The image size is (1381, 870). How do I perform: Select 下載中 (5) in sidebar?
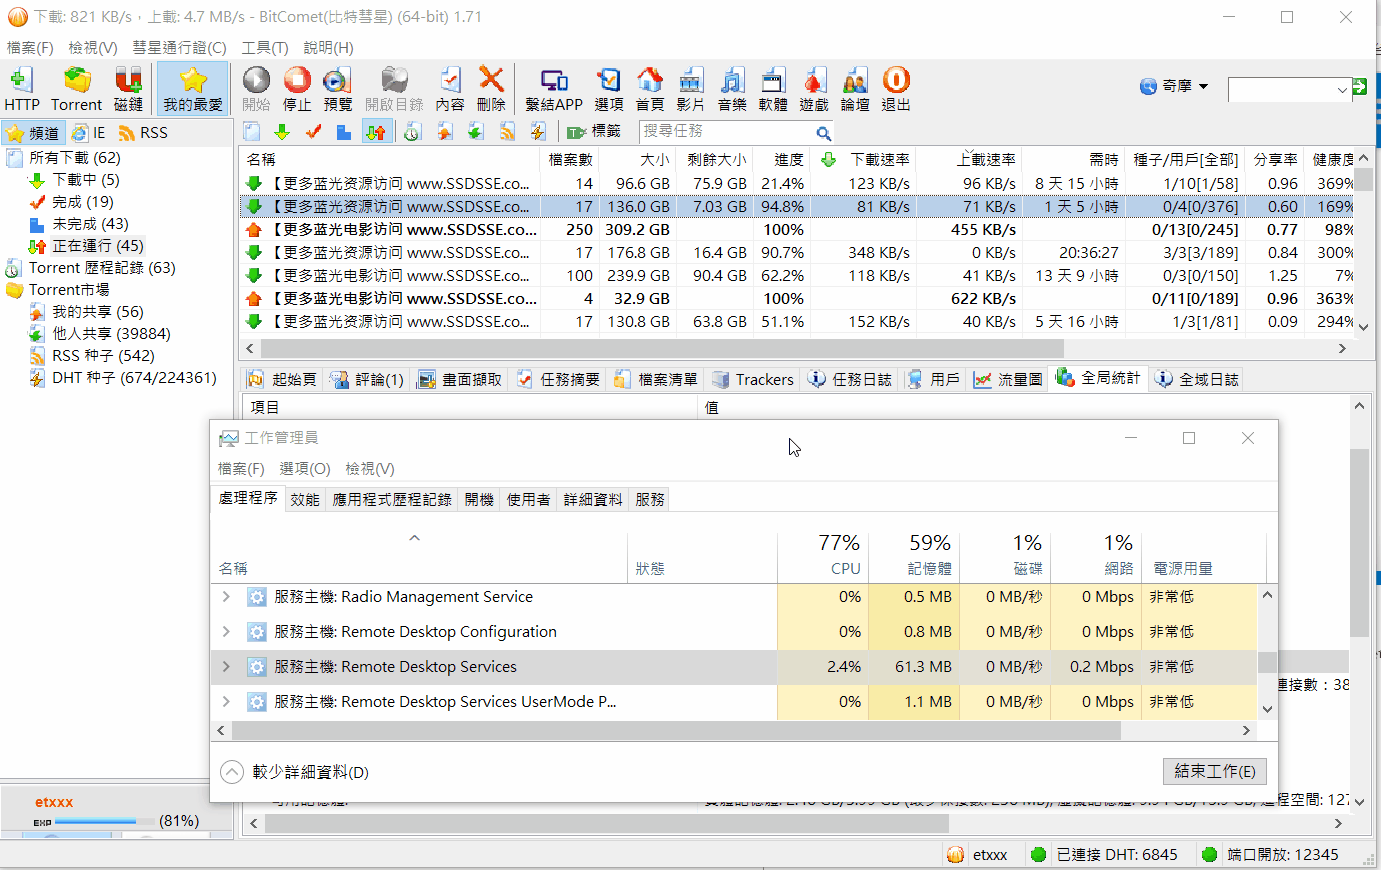pyautogui.click(x=86, y=180)
